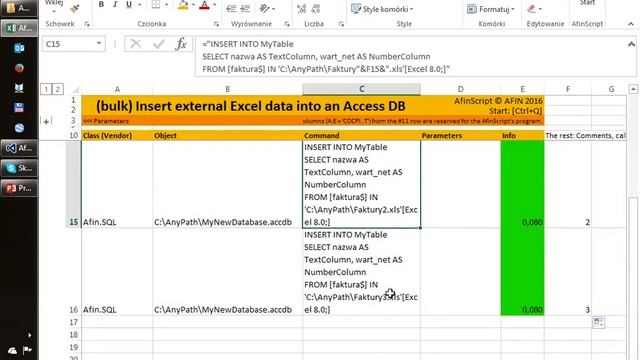Open the Action Center flag icon
The image size is (640, 360).
[27, 350]
